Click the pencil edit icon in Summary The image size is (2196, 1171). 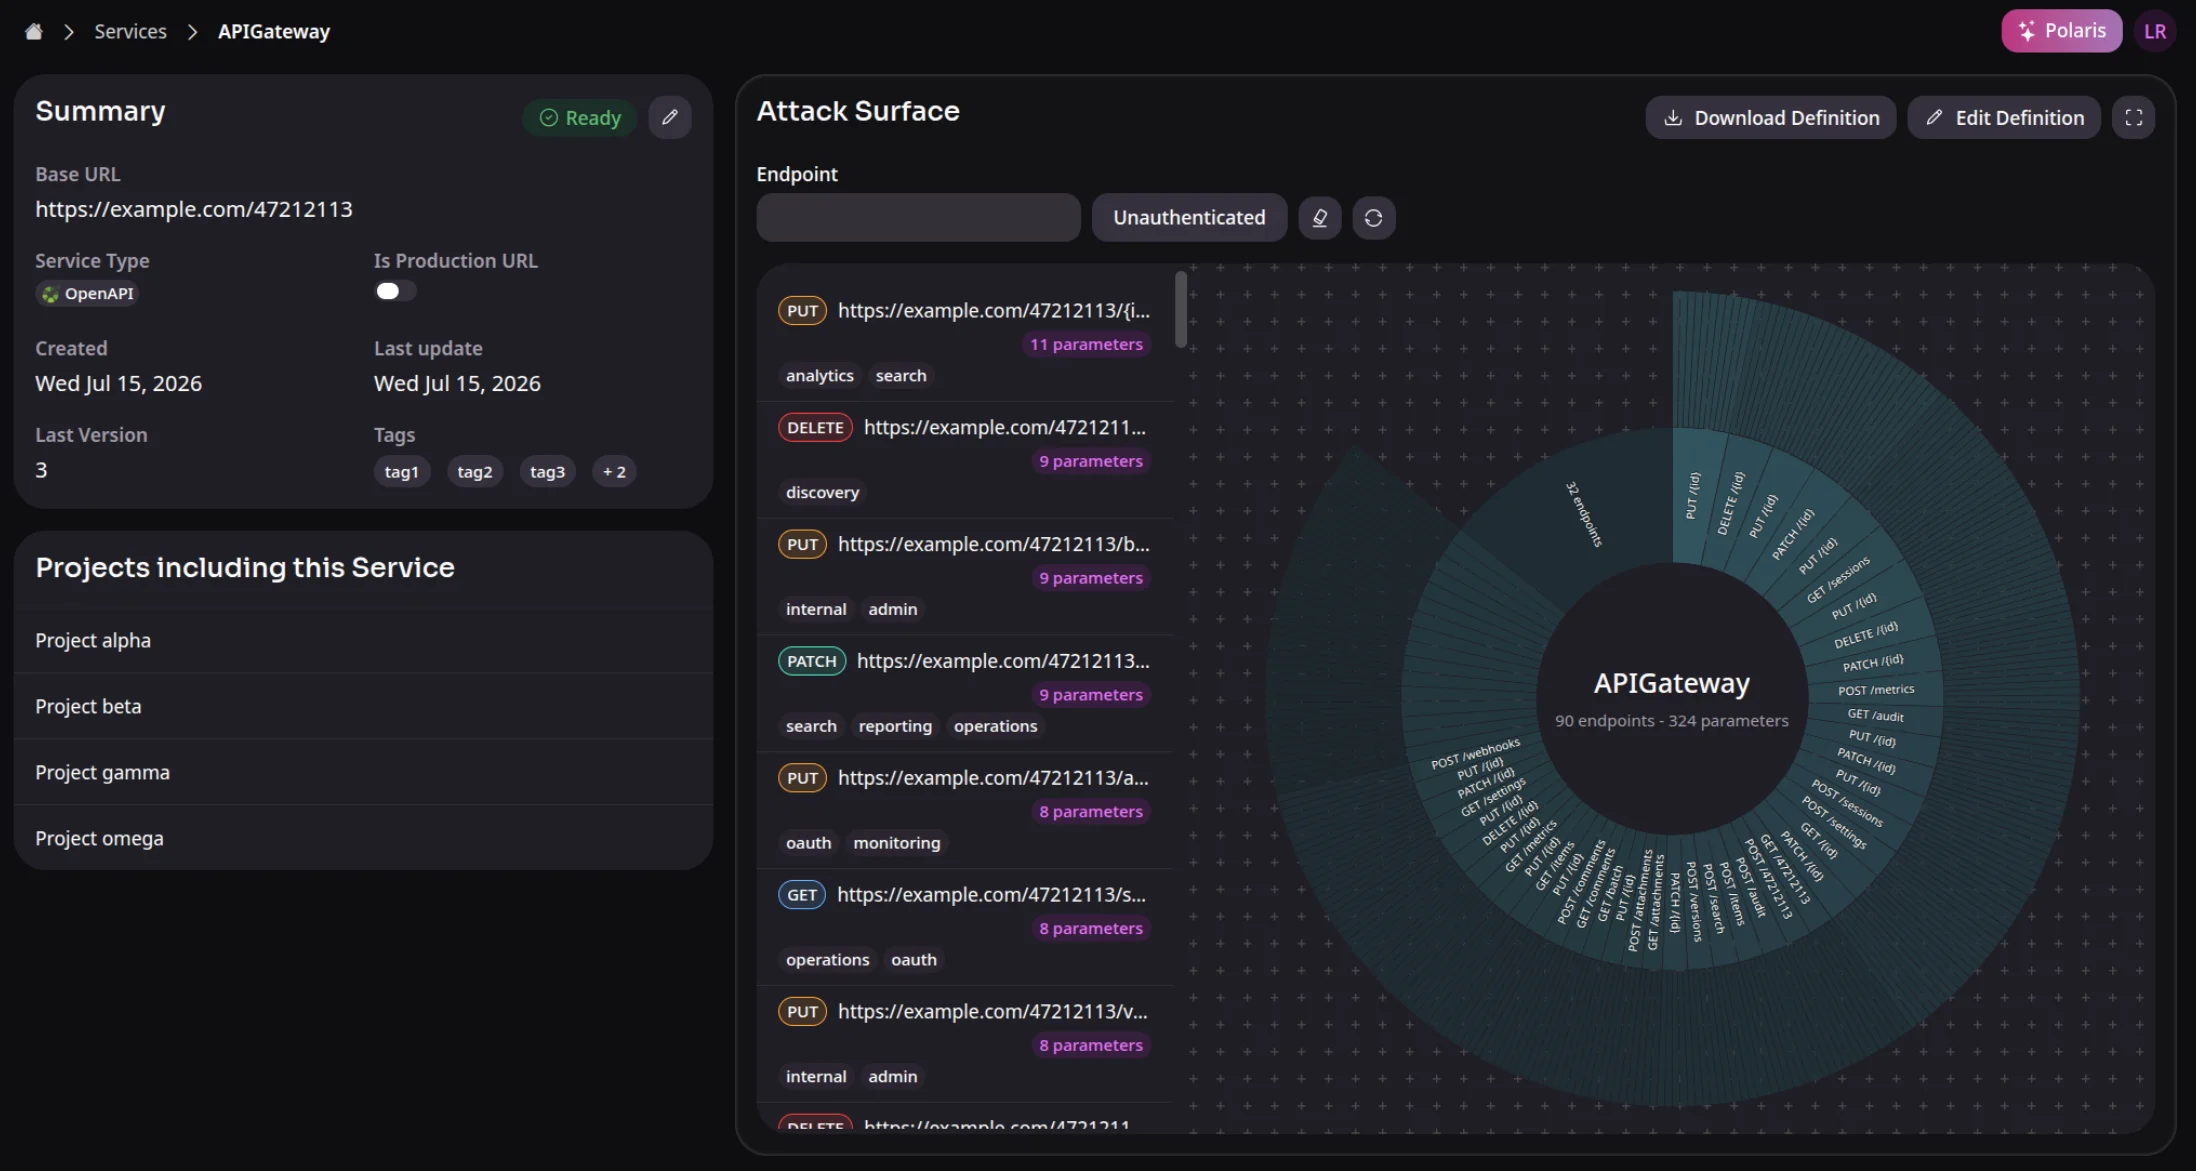point(670,117)
